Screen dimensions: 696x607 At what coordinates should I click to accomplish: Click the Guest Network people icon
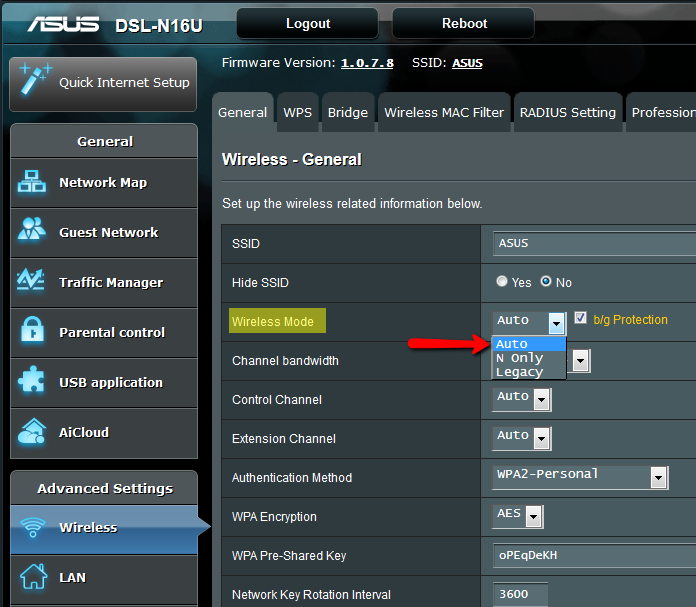[32, 232]
